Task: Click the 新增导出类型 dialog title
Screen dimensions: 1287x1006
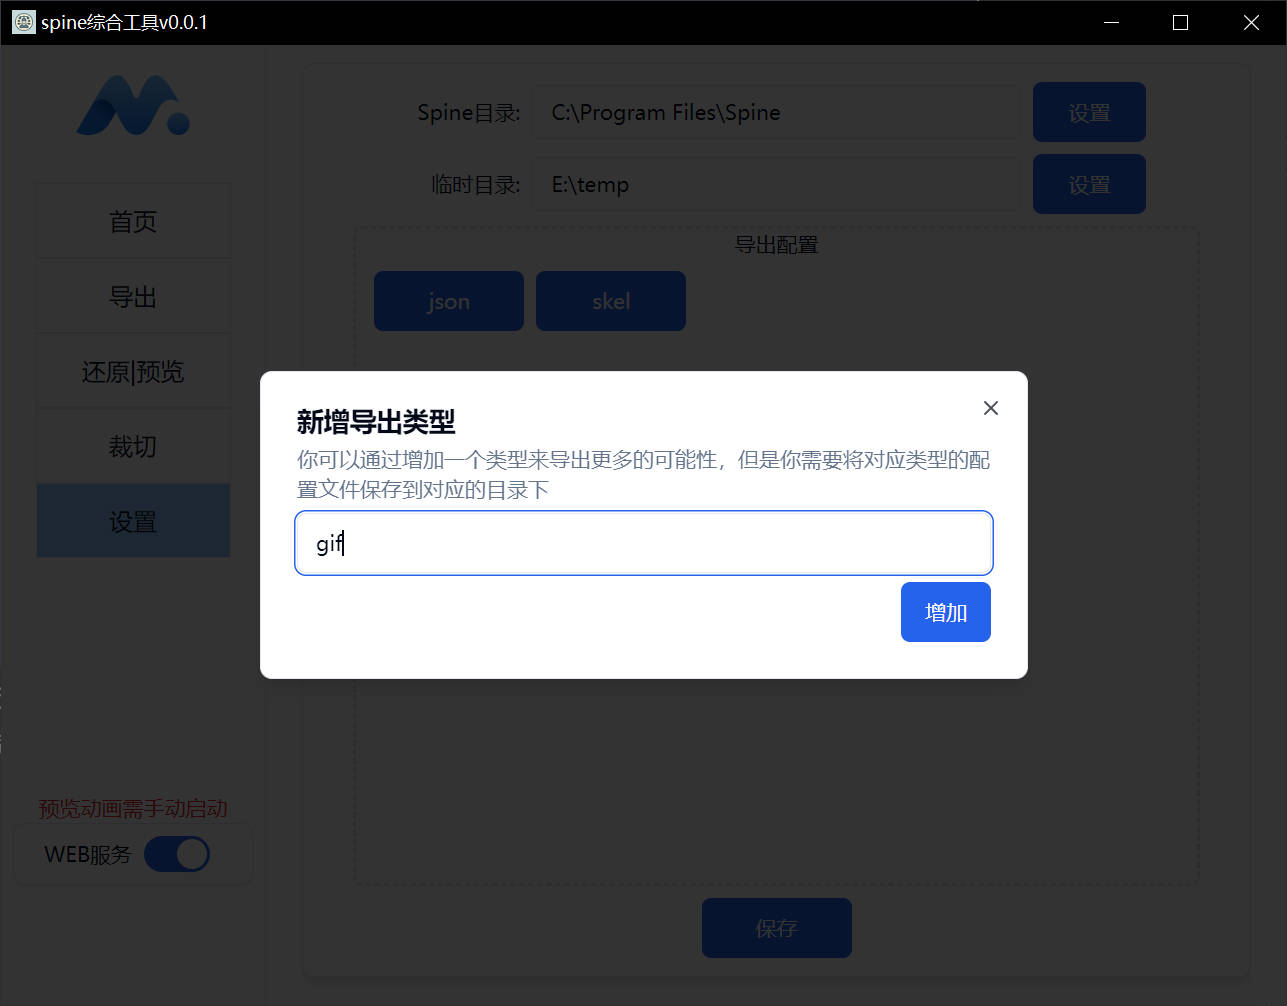Action: (x=375, y=422)
